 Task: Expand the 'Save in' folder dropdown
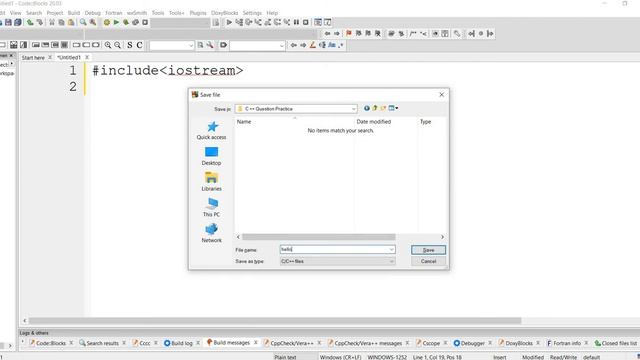pyautogui.click(x=353, y=109)
